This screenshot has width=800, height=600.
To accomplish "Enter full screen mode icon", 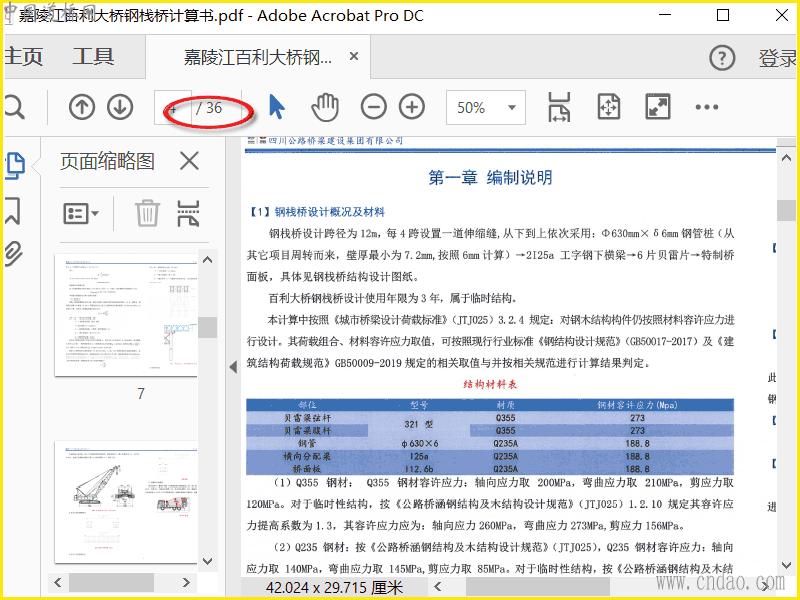I will [x=658, y=107].
